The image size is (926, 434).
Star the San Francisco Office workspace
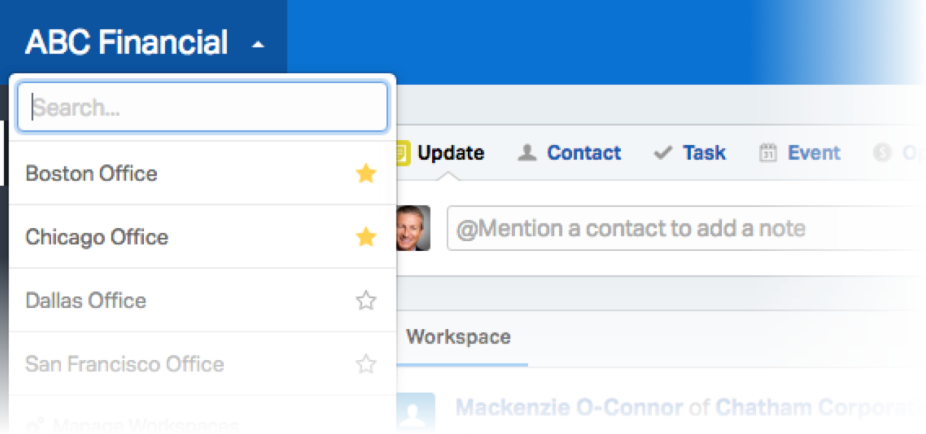point(366,363)
